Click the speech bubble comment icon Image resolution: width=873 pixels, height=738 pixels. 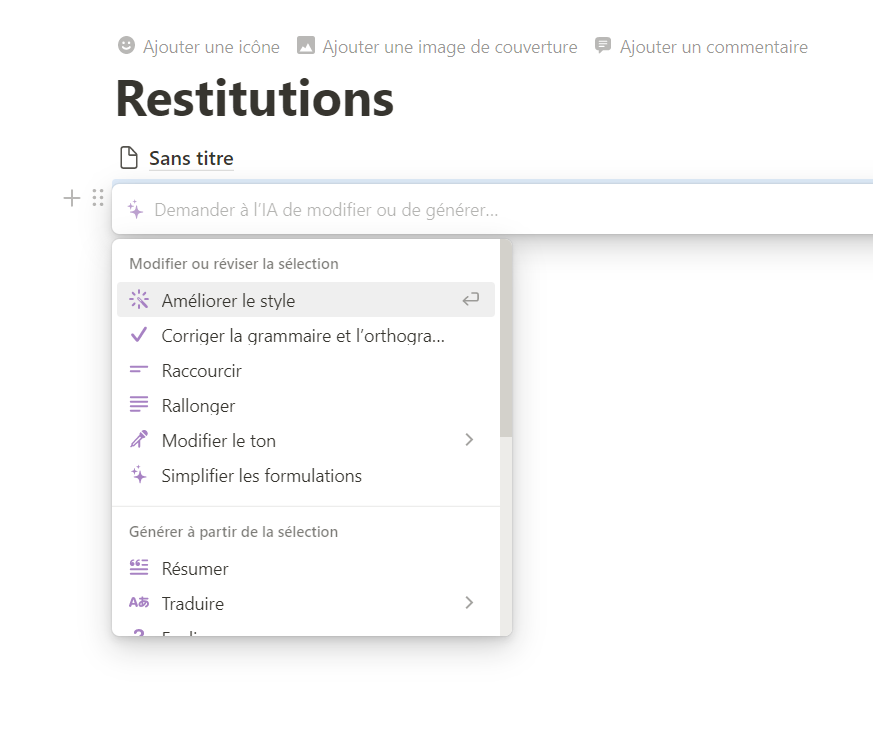pyautogui.click(x=602, y=45)
